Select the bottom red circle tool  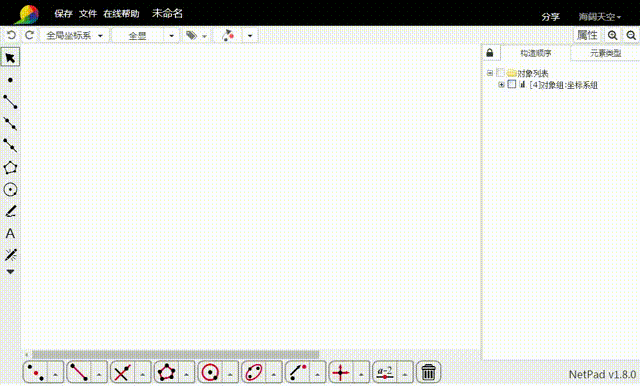click(x=210, y=372)
